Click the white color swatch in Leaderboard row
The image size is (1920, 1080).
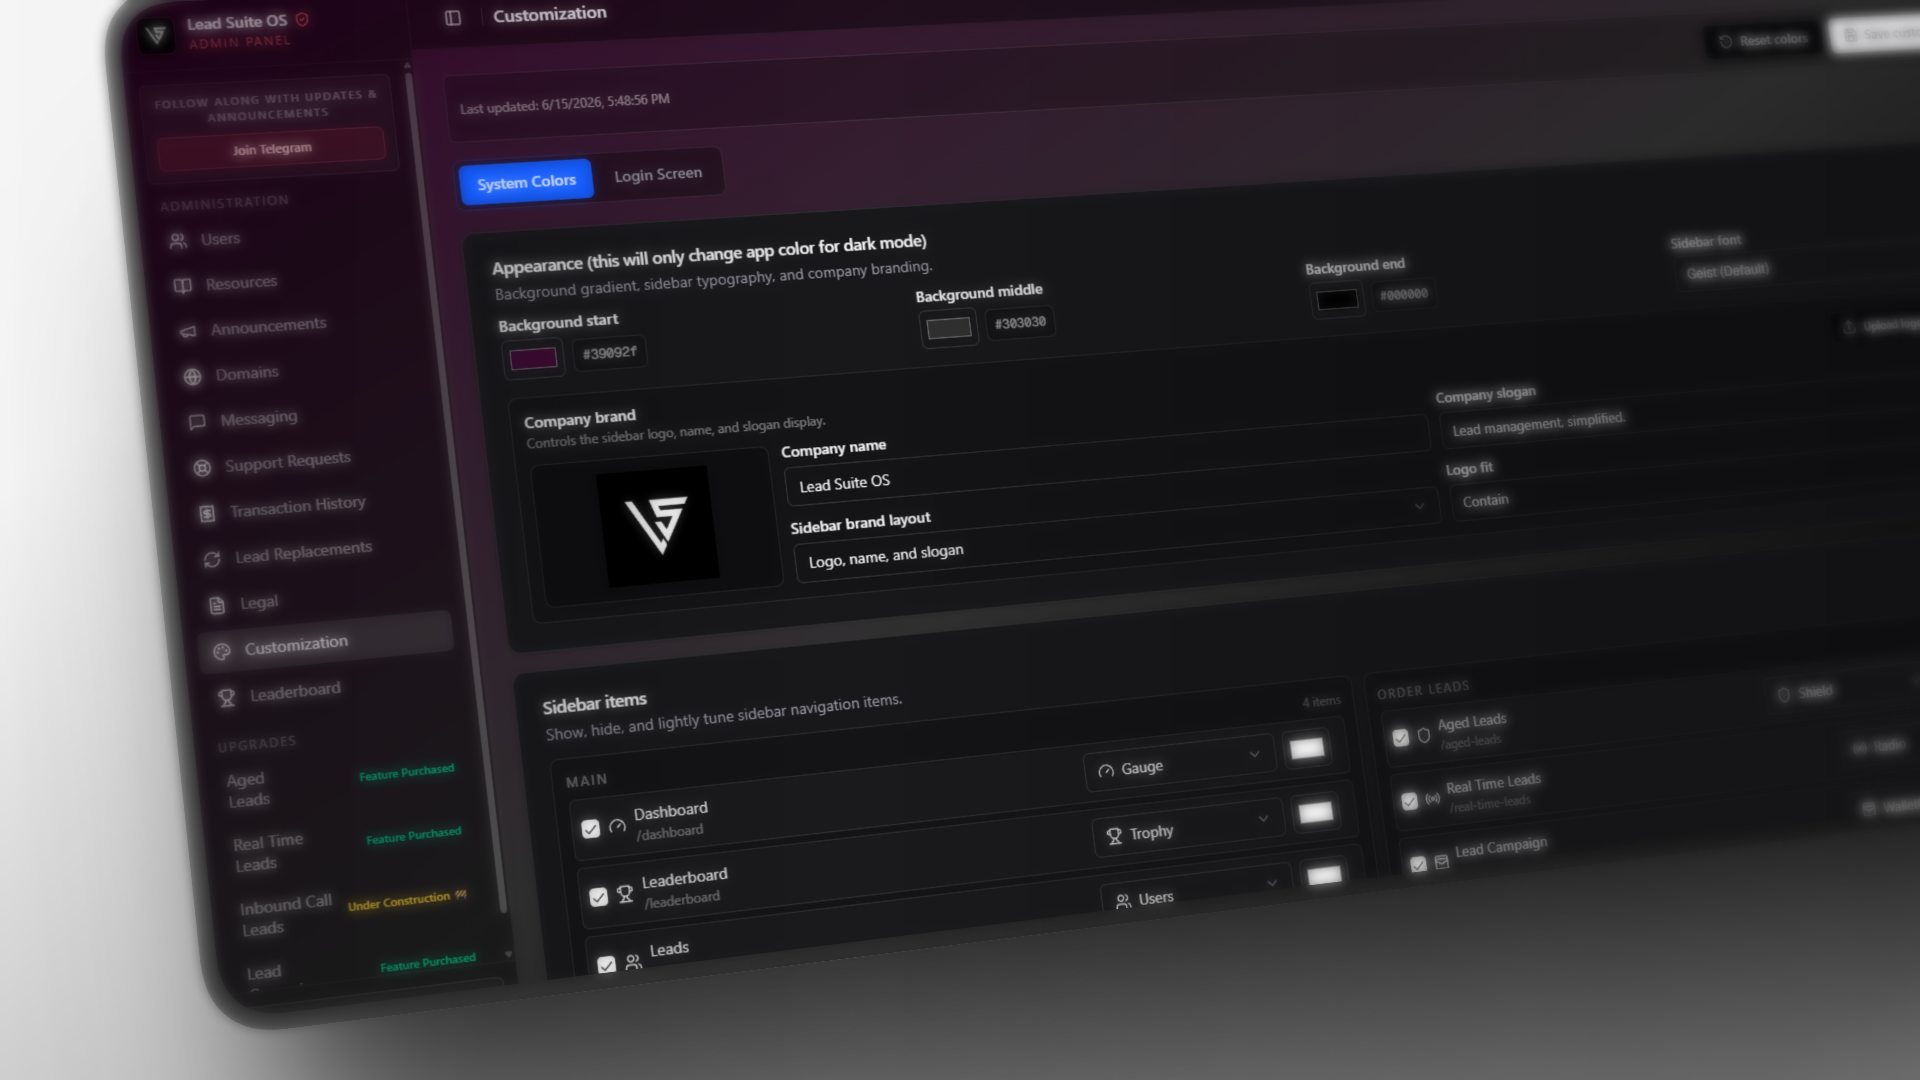1315,813
